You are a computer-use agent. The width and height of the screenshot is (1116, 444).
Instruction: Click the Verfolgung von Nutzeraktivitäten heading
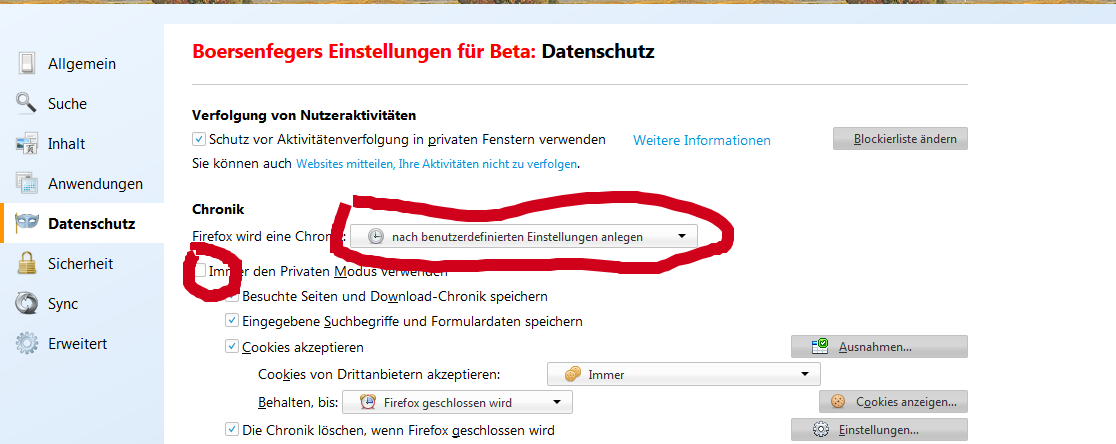pyautogui.click(x=304, y=115)
